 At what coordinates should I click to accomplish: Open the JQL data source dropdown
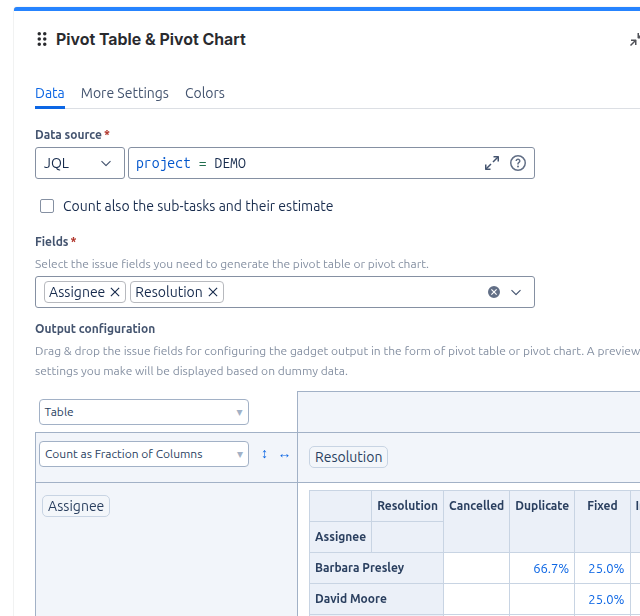point(79,163)
